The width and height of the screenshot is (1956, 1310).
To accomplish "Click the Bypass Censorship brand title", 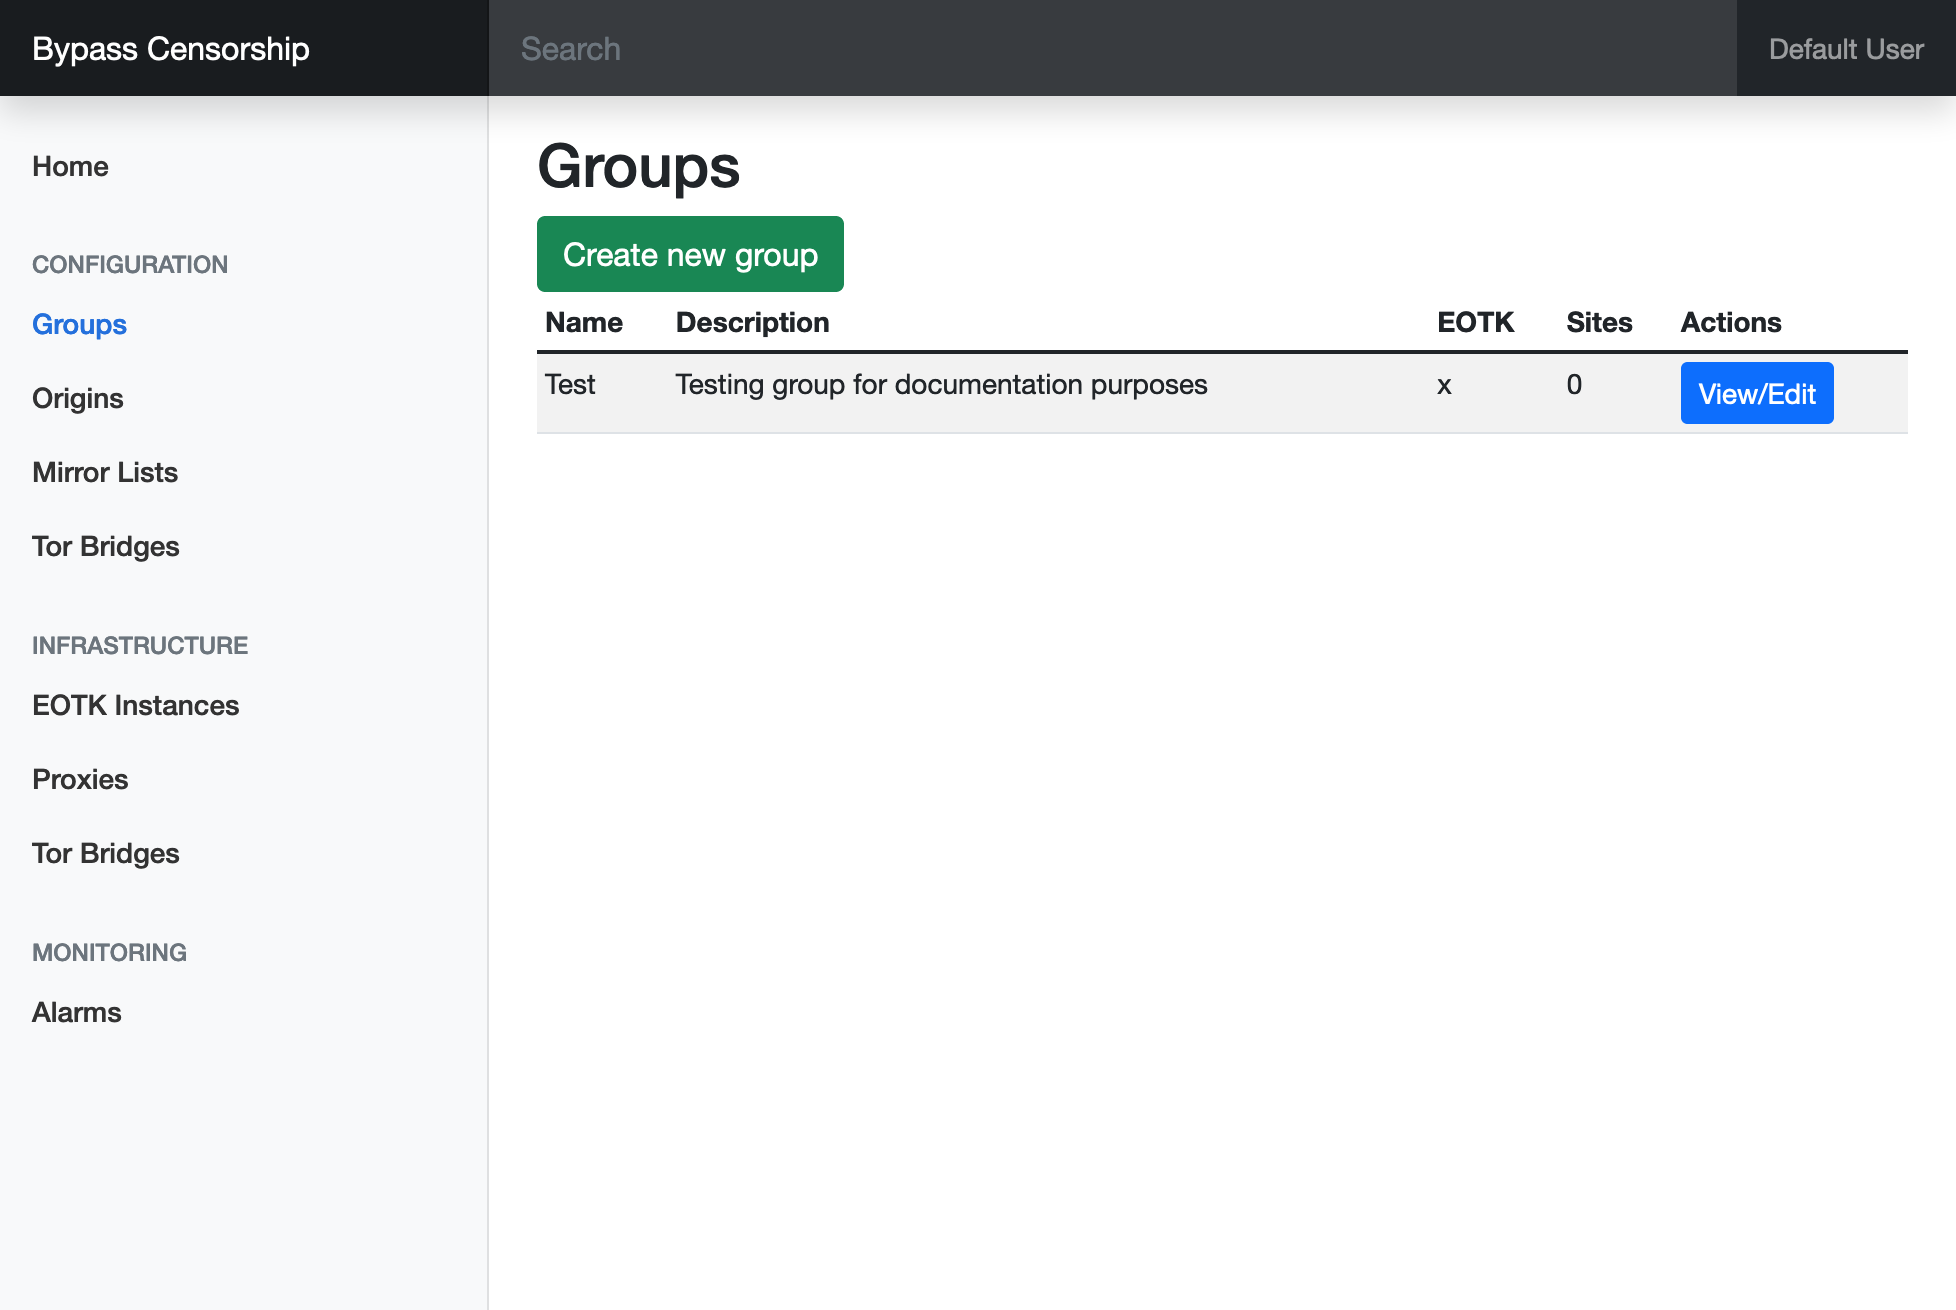I will 170,49.
